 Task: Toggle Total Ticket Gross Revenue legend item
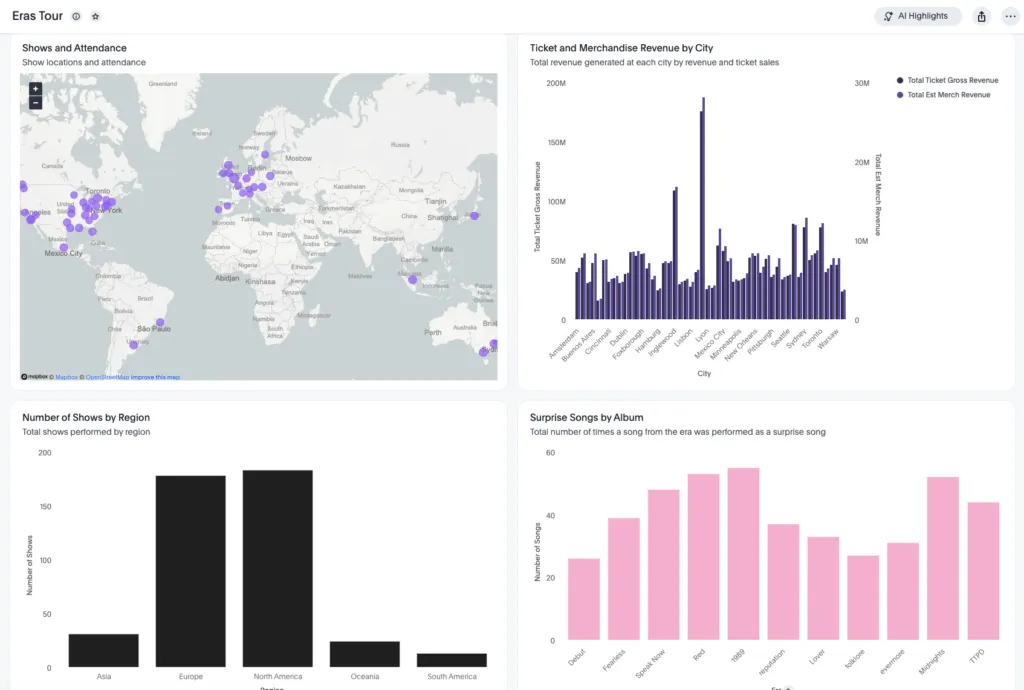pyautogui.click(x=951, y=80)
